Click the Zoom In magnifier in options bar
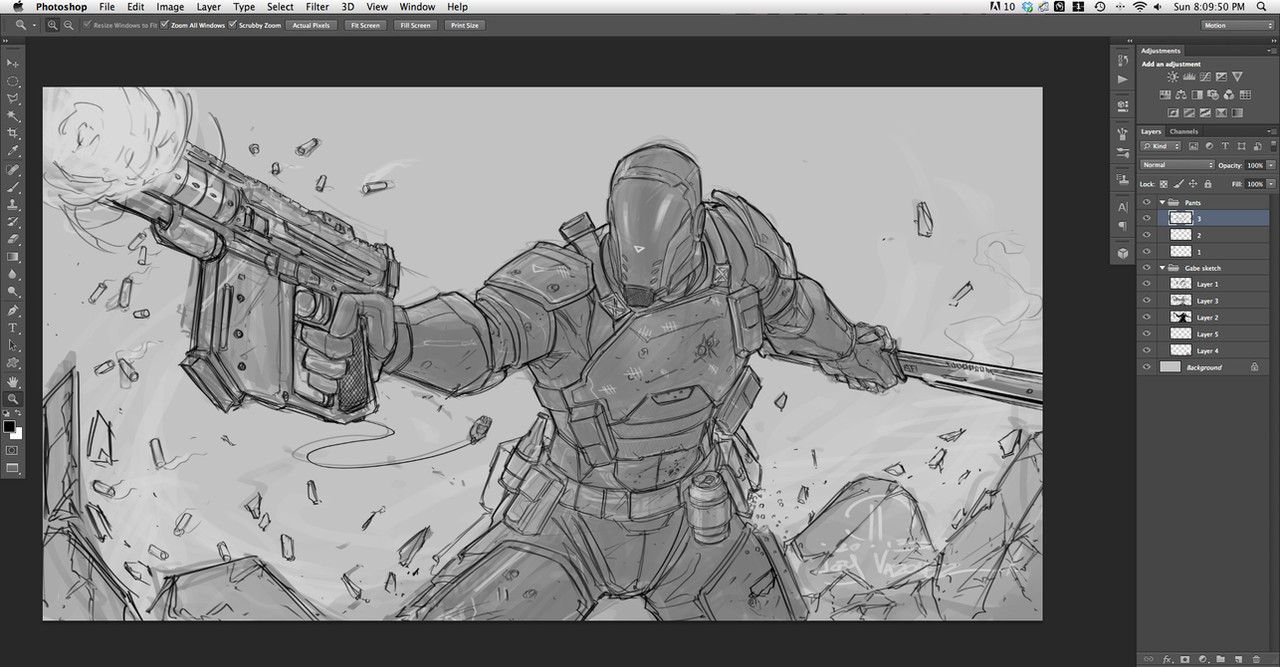1280x667 pixels. point(52,25)
